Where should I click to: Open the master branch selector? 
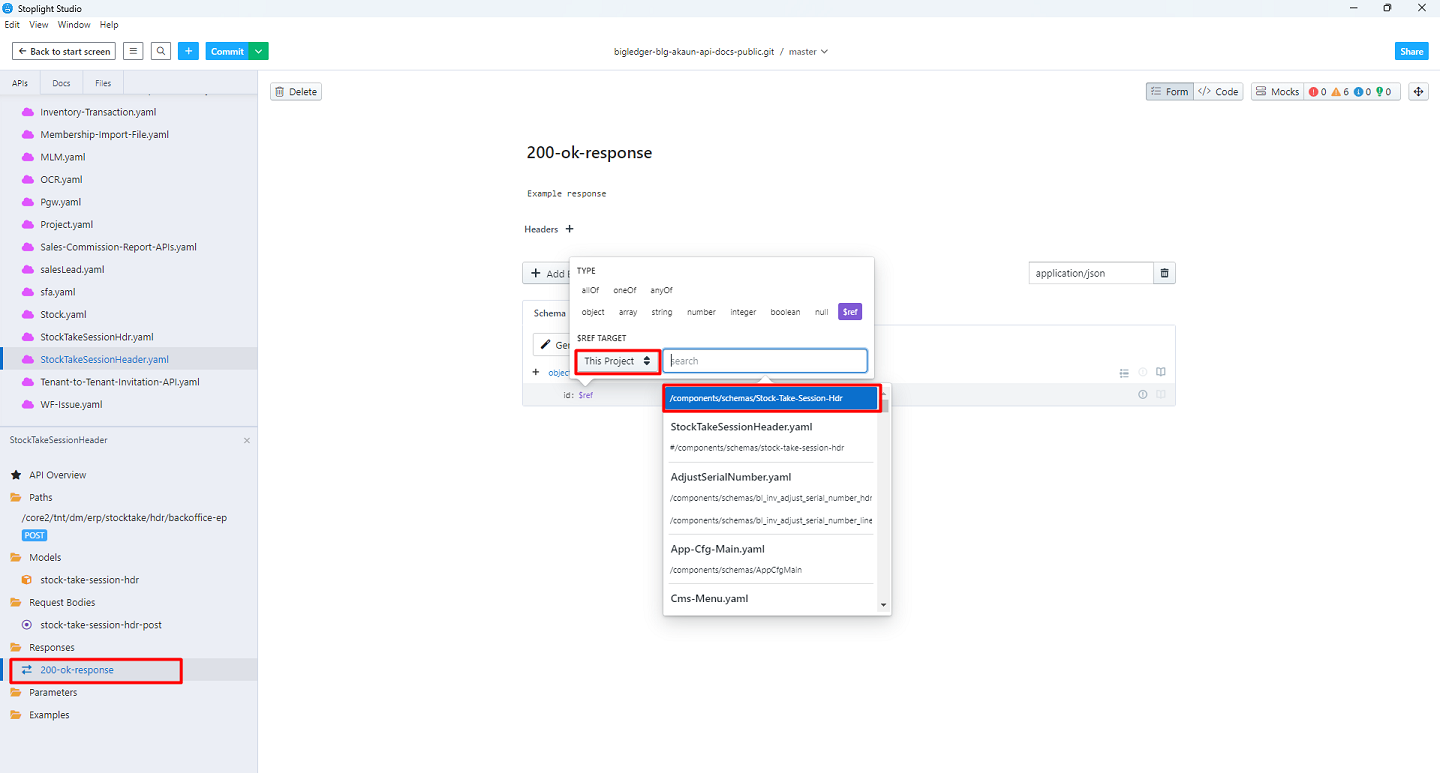pyautogui.click(x=808, y=51)
